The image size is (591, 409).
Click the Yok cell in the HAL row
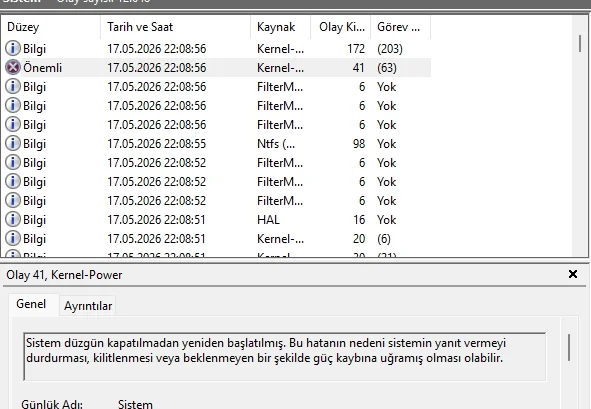386,220
